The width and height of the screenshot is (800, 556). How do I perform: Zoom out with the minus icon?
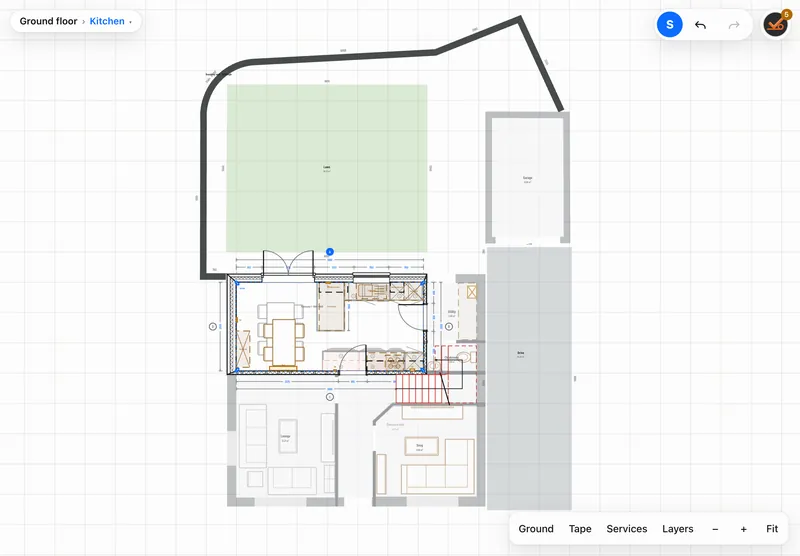click(x=715, y=529)
